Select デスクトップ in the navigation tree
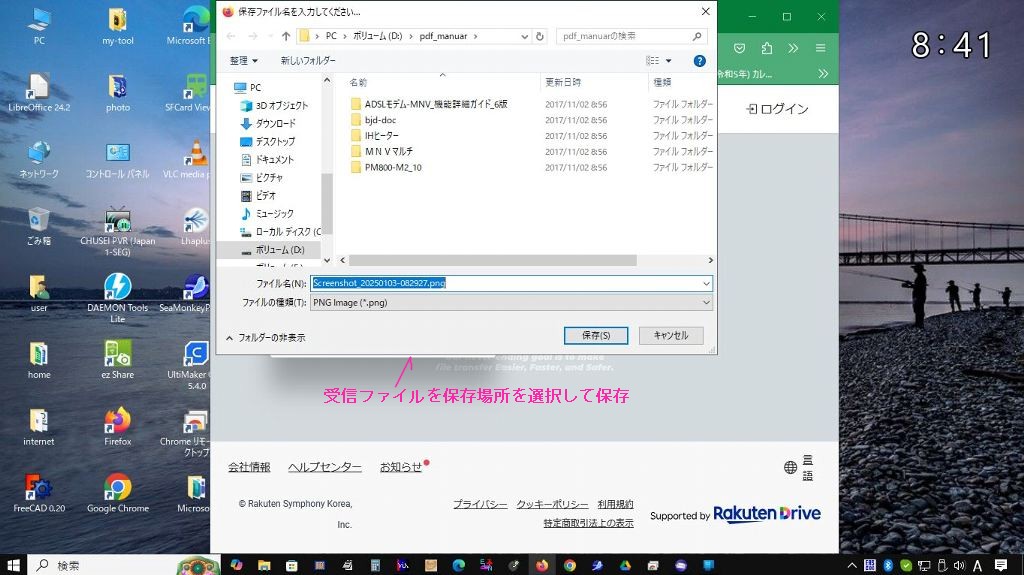This screenshot has width=1024, height=575. tap(276, 142)
